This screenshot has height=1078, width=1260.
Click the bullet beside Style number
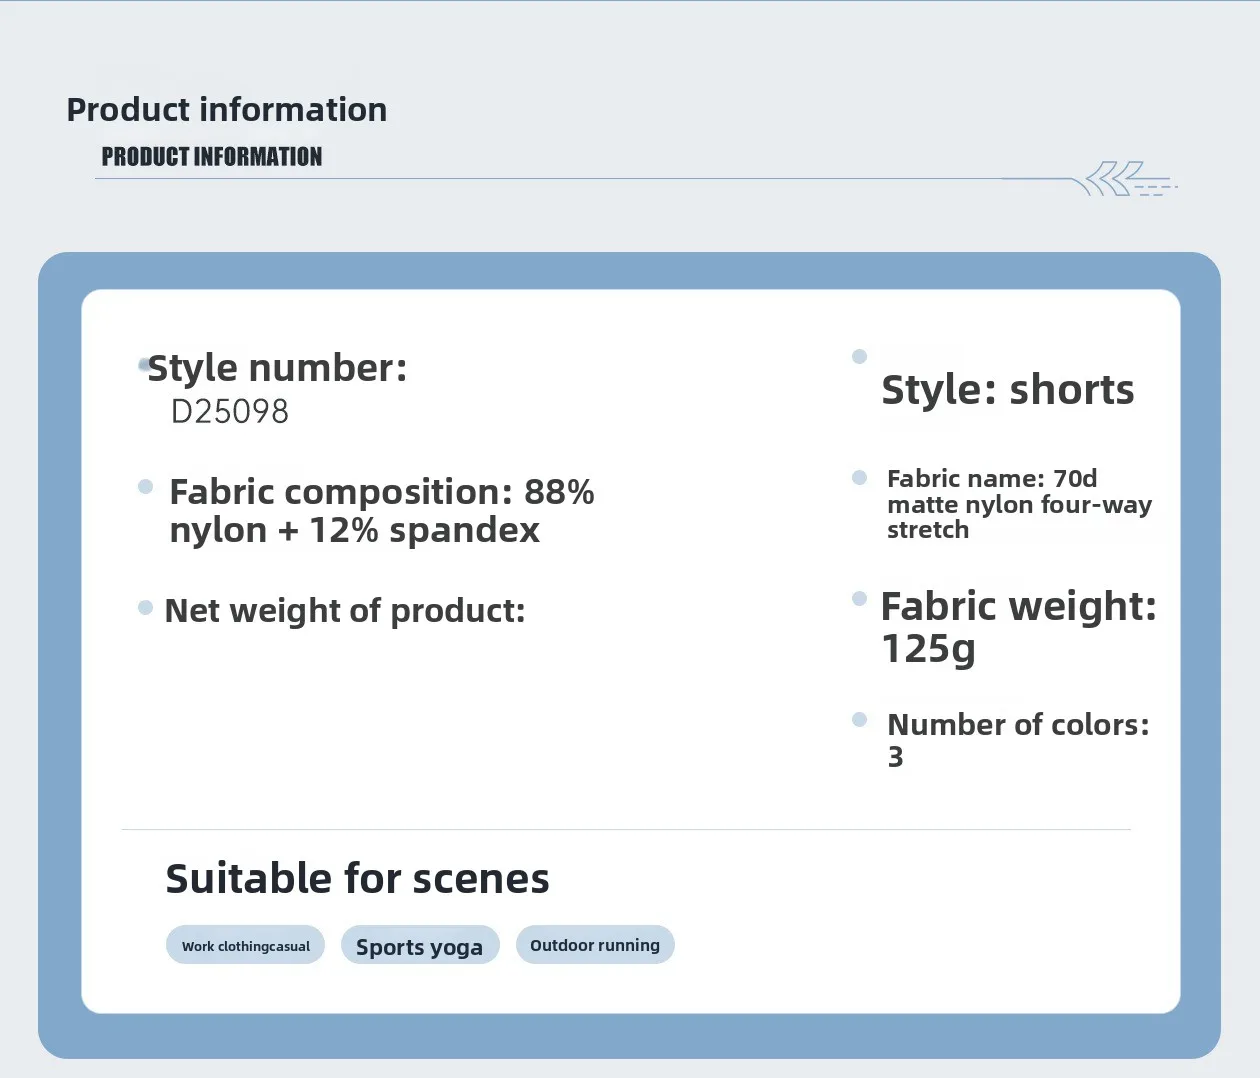144,365
